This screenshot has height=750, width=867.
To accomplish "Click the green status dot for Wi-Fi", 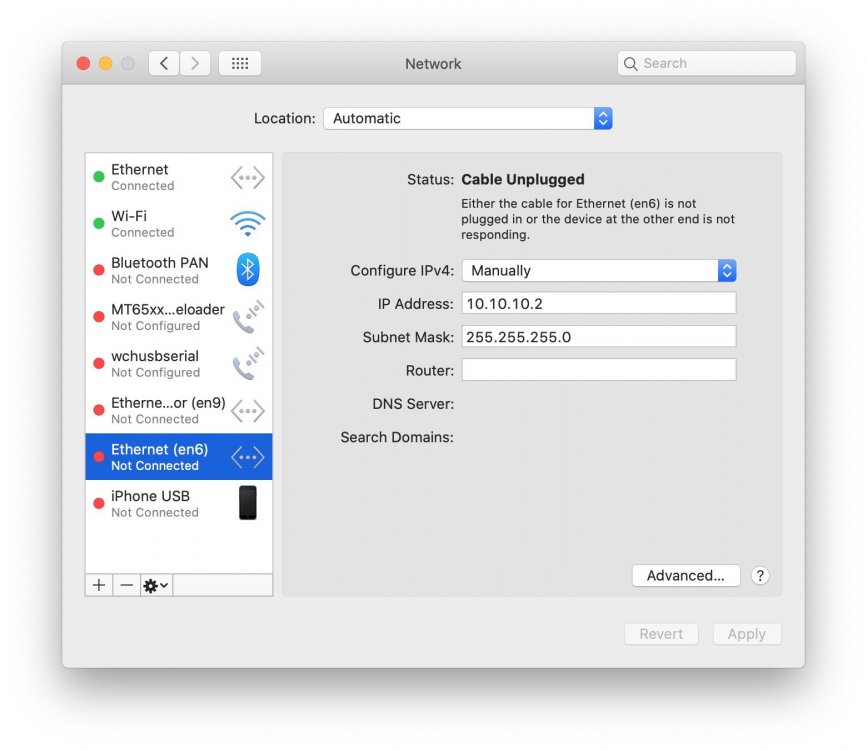I will [x=99, y=223].
